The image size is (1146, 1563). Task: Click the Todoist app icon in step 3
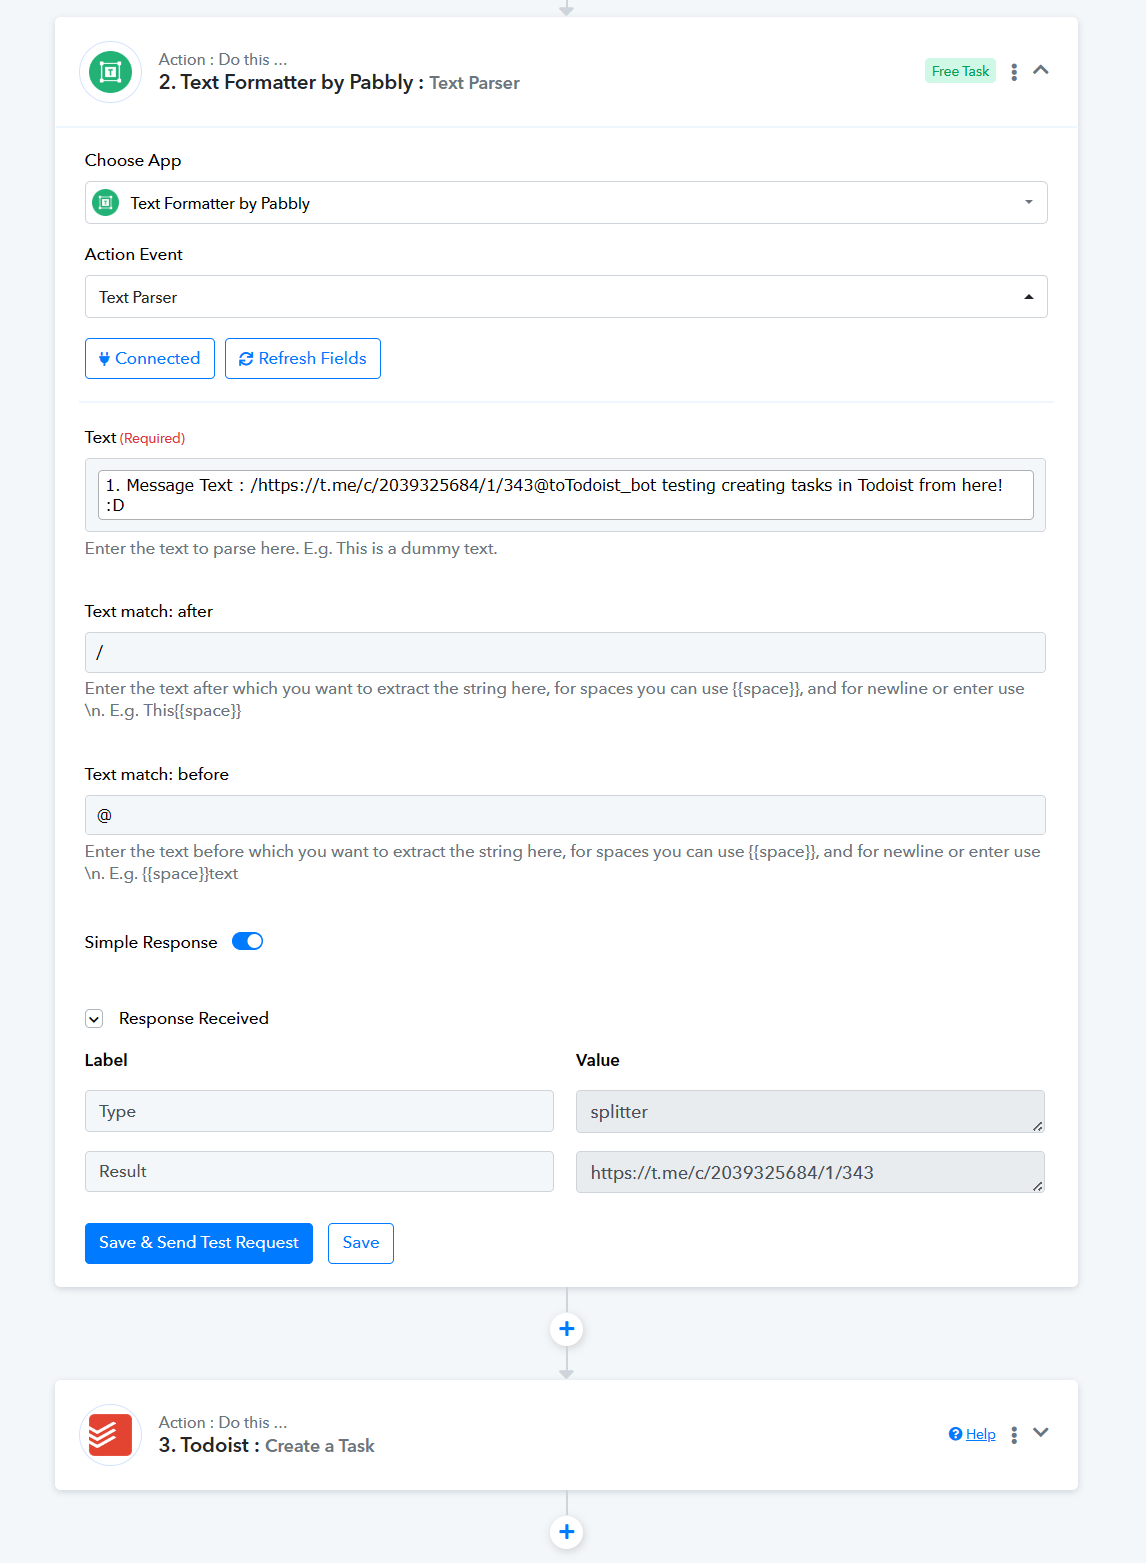click(110, 1435)
